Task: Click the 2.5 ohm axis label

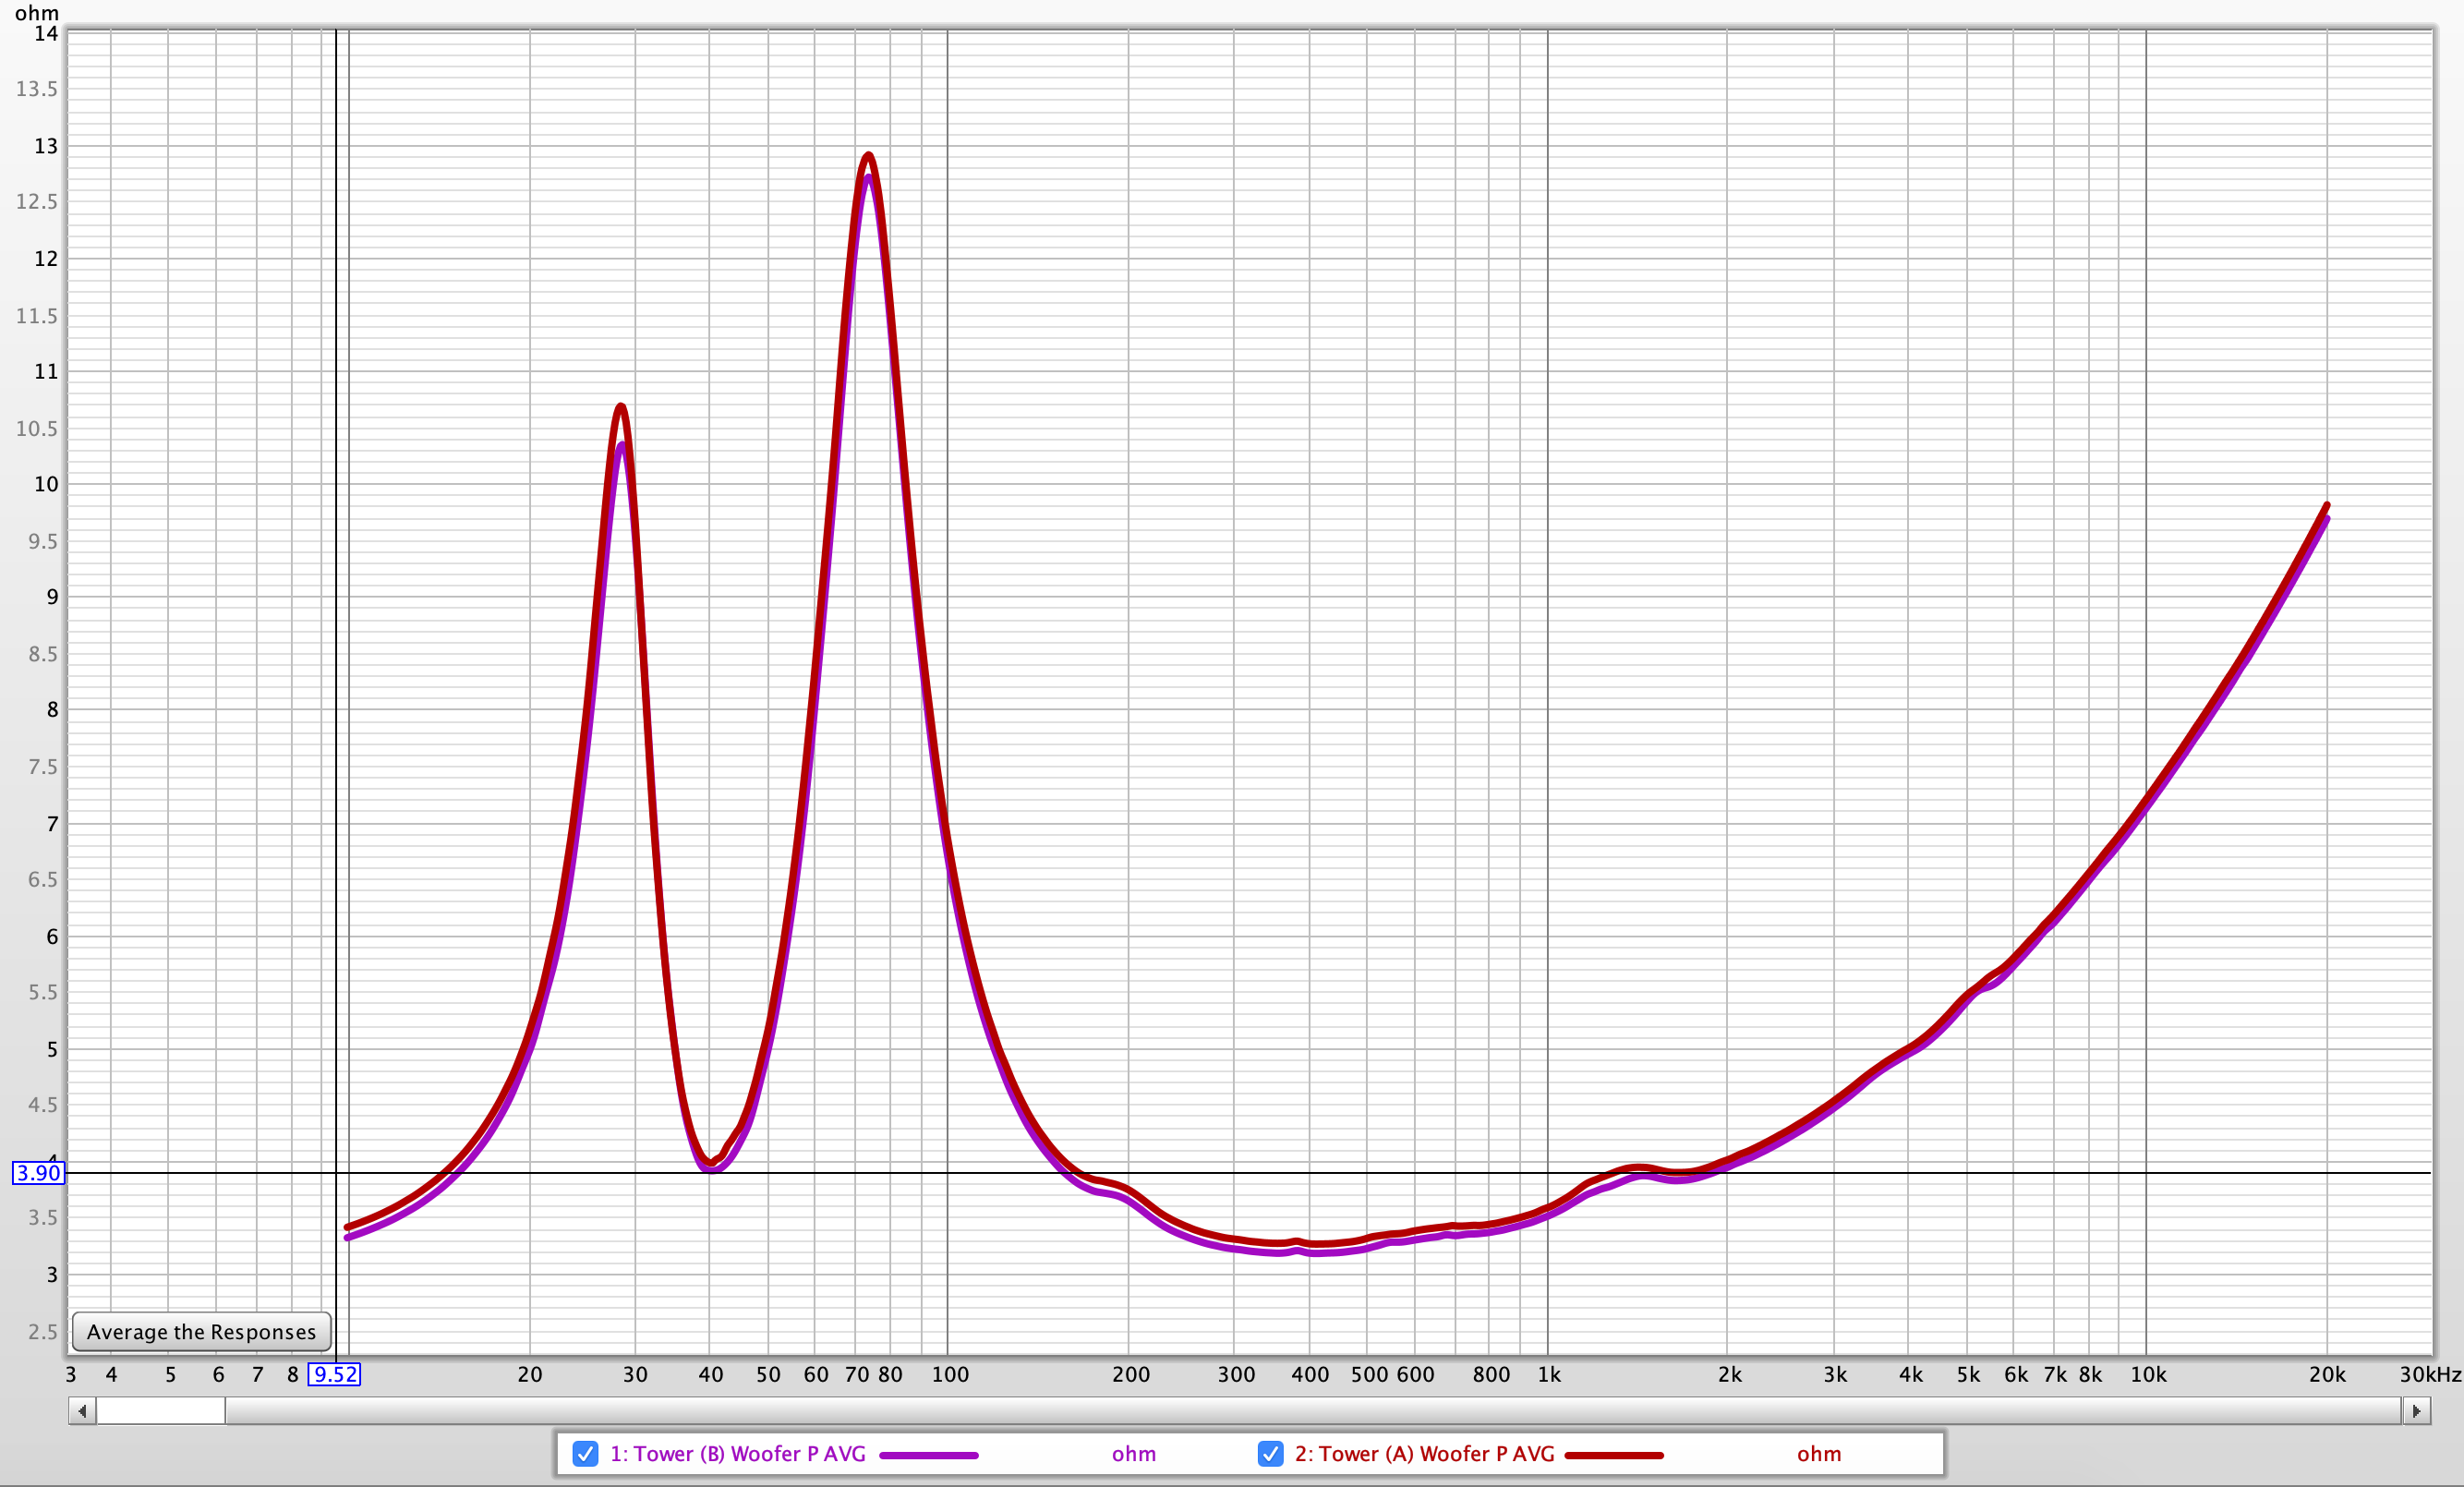Action: (42, 1331)
